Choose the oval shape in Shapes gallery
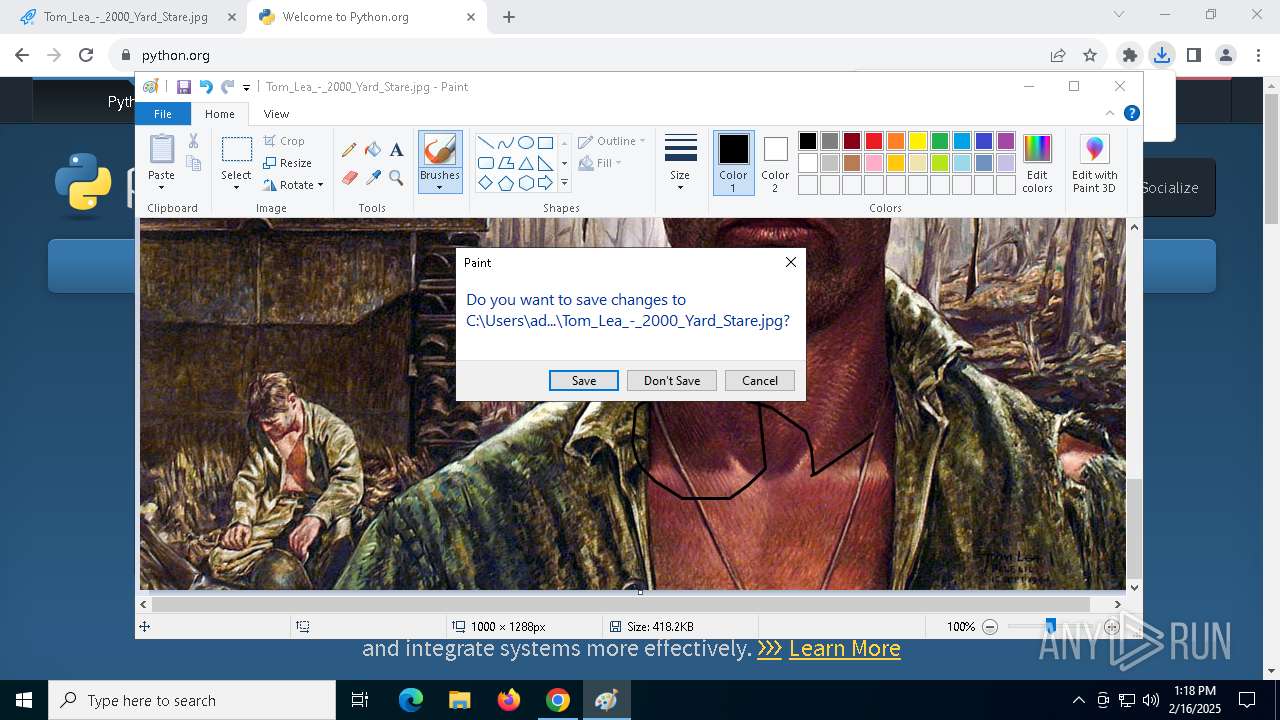Screen dimensions: 1280x720 (x=525, y=143)
